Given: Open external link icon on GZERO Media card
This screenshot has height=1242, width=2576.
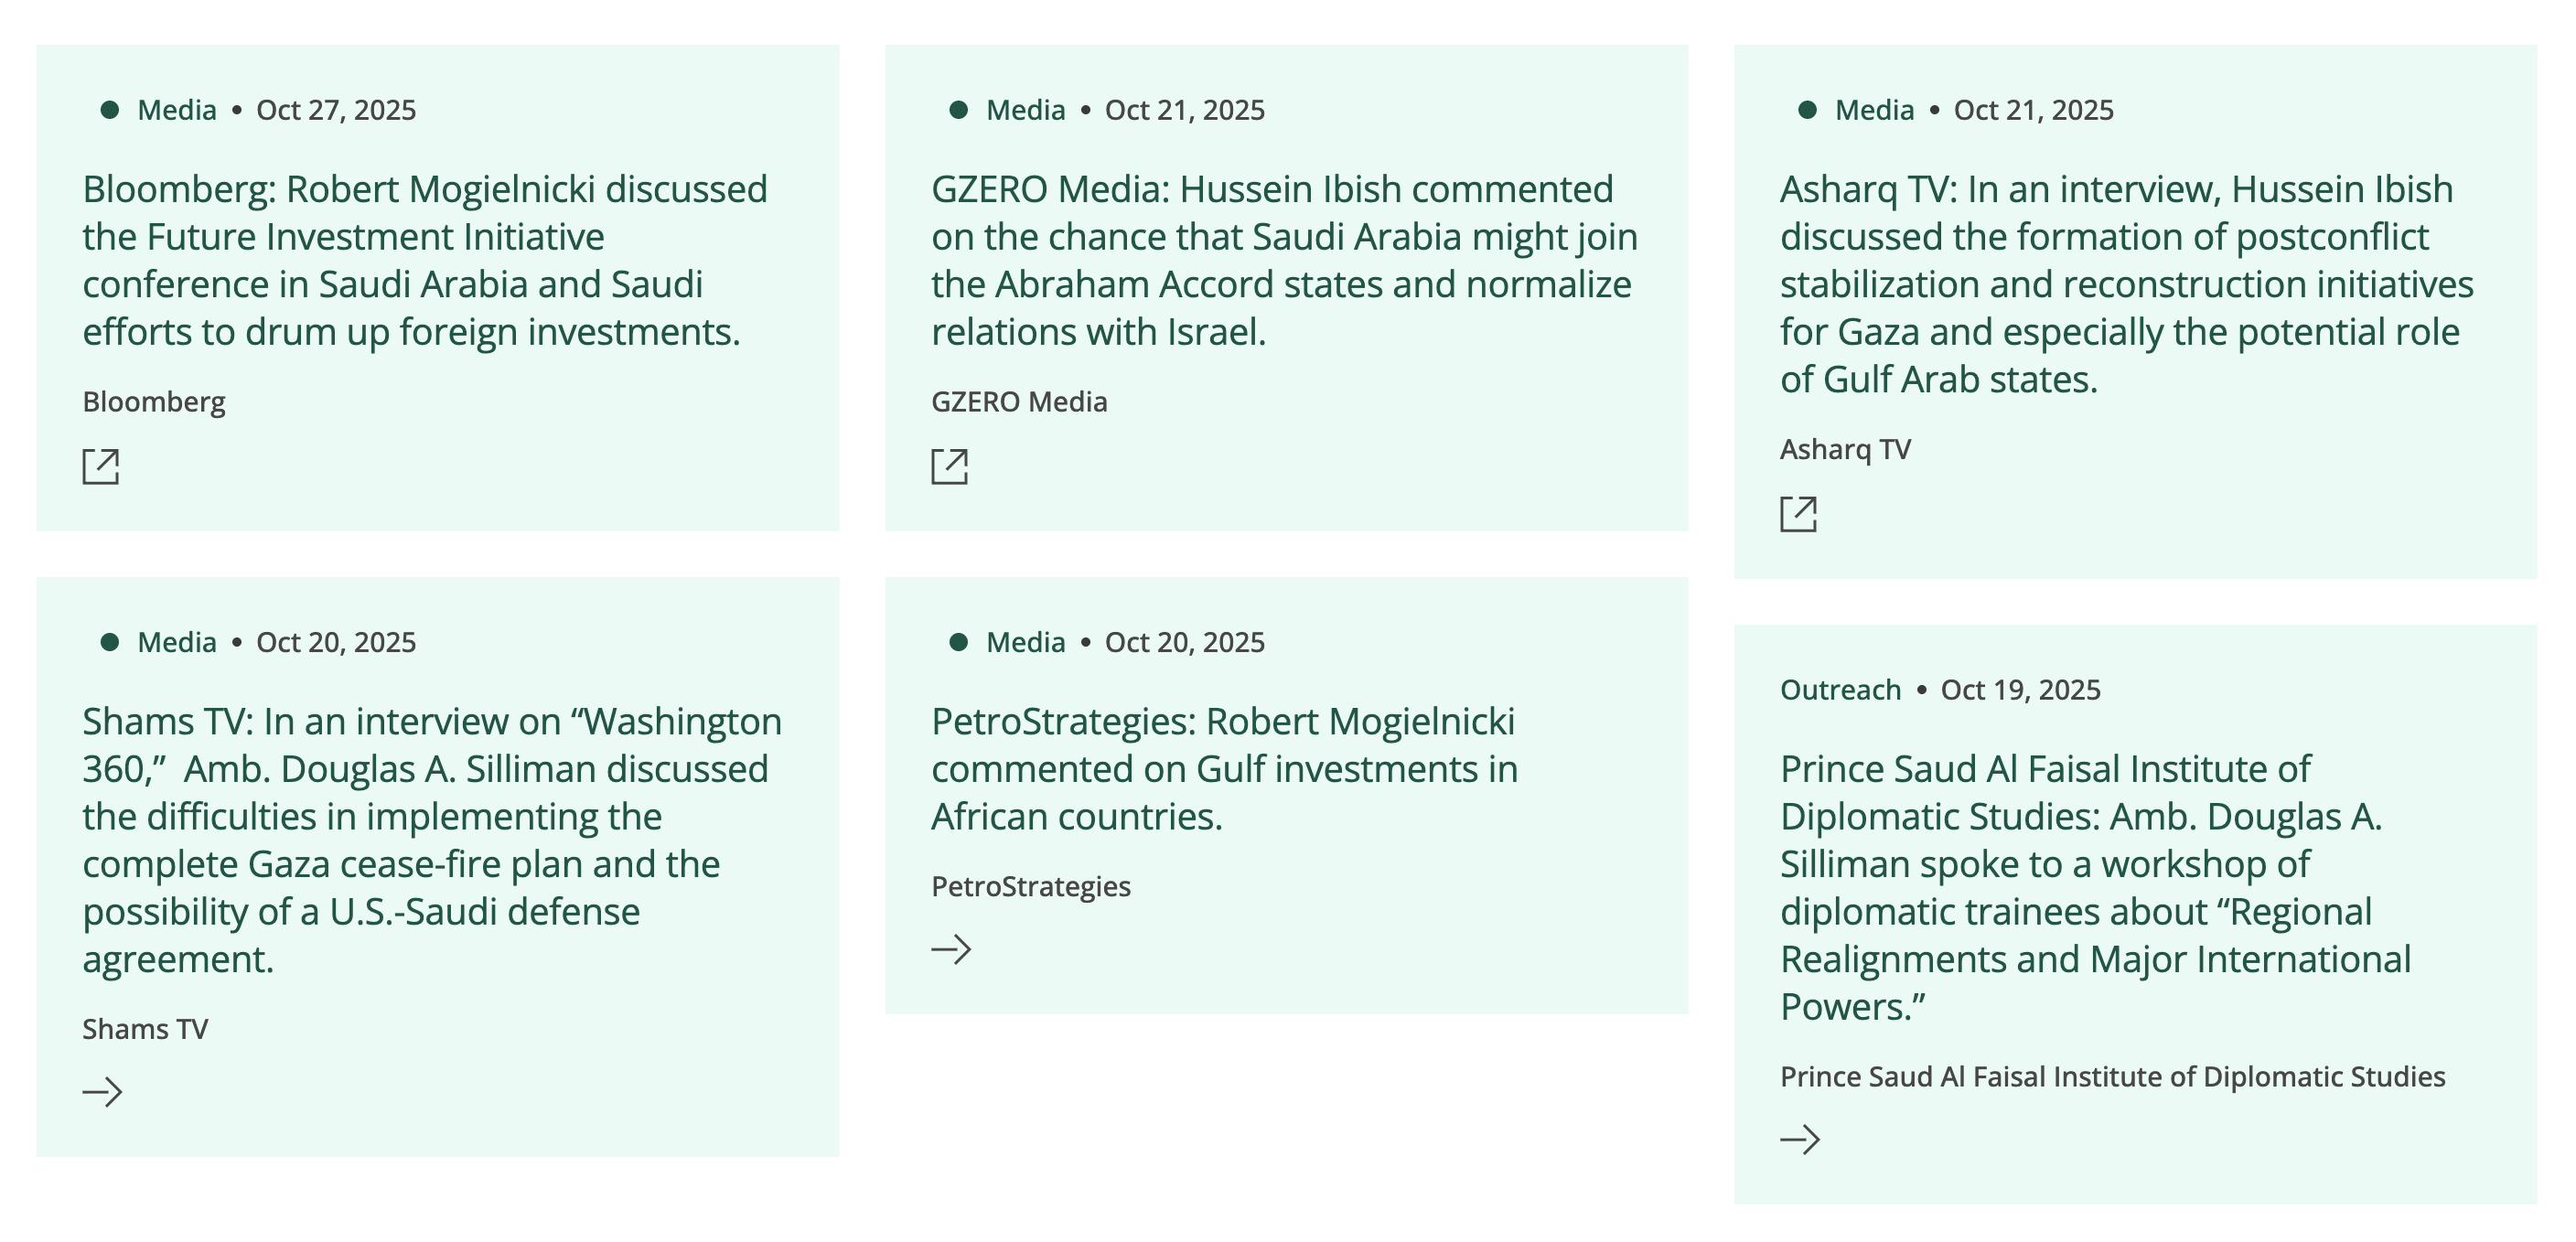Looking at the screenshot, I should pos(949,467).
